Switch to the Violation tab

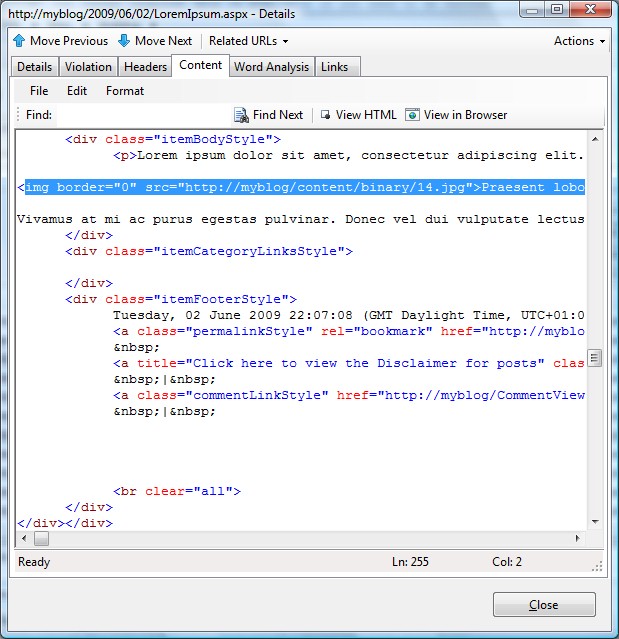[88, 67]
